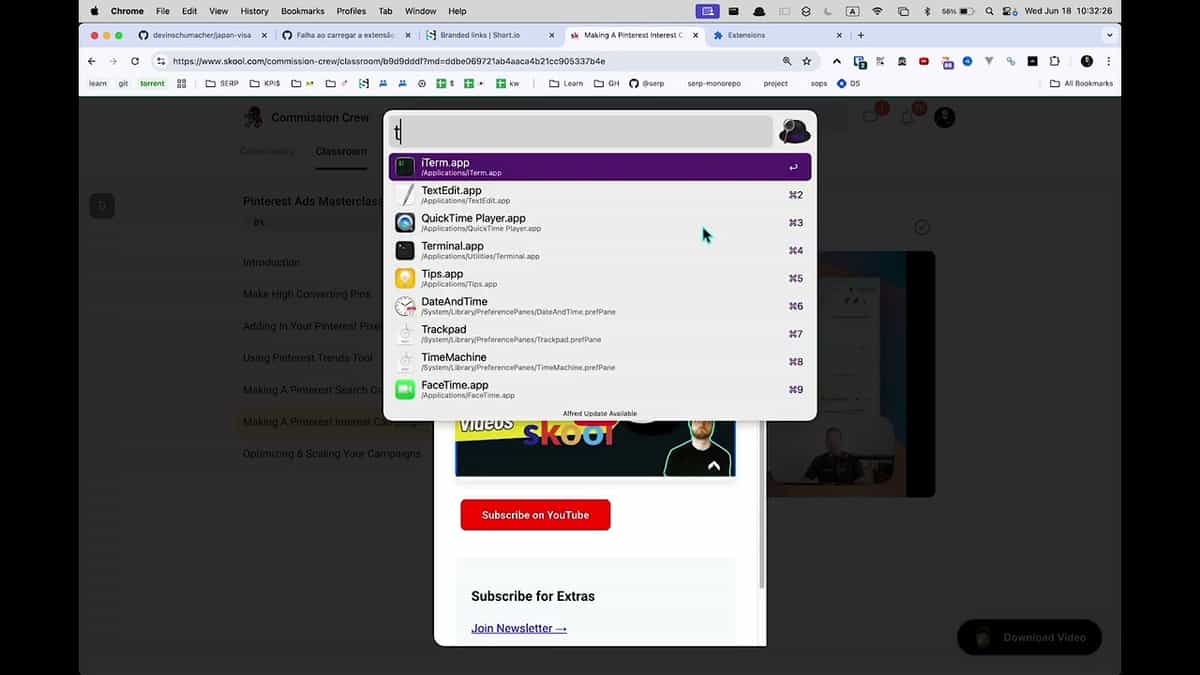The image size is (1200, 675).
Task: Select the FaceTime.app result
Action: [x=598, y=389]
